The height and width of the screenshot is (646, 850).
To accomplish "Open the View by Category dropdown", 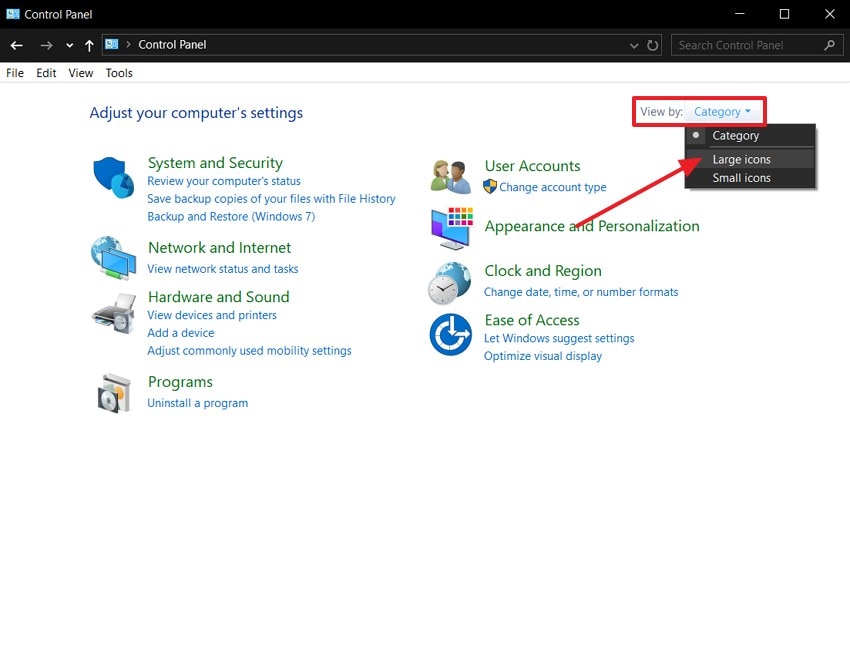I will coord(722,112).
